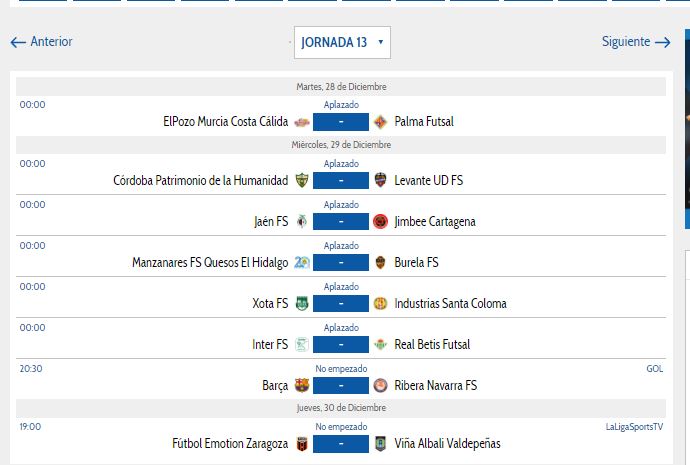Click the ElPozo vs Palma score box
The width and height of the screenshot is (690, 465).
pos(341,122)
